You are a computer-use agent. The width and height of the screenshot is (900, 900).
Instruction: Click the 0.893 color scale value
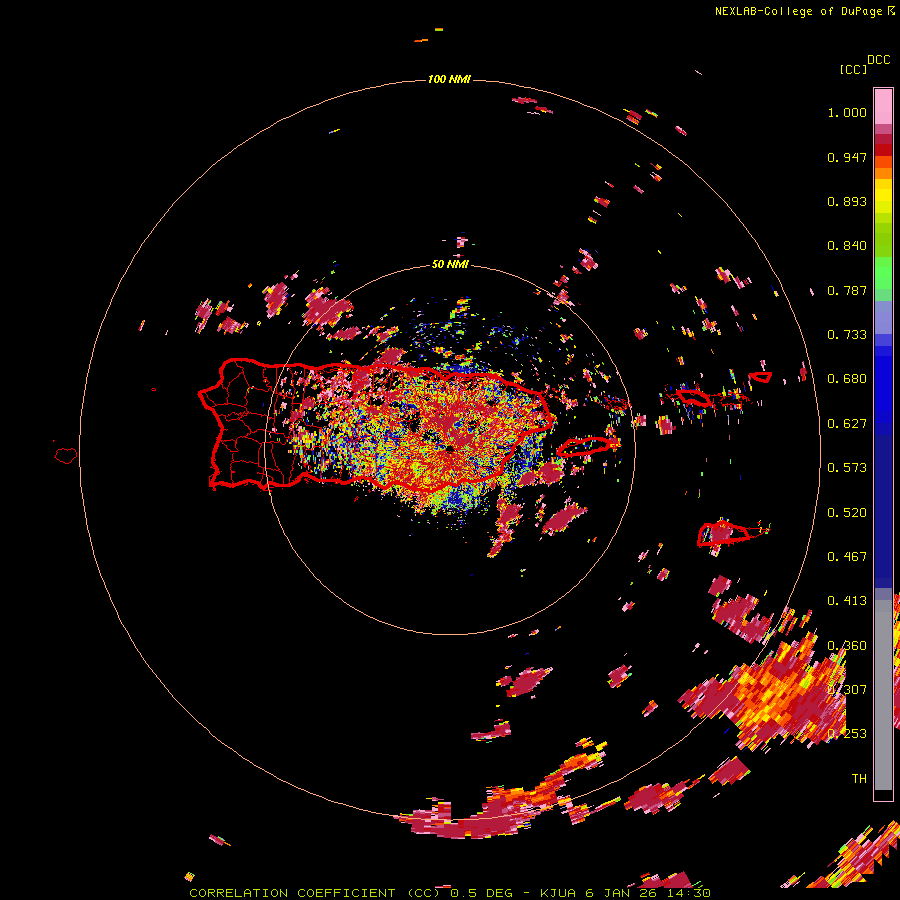[847, 201]
